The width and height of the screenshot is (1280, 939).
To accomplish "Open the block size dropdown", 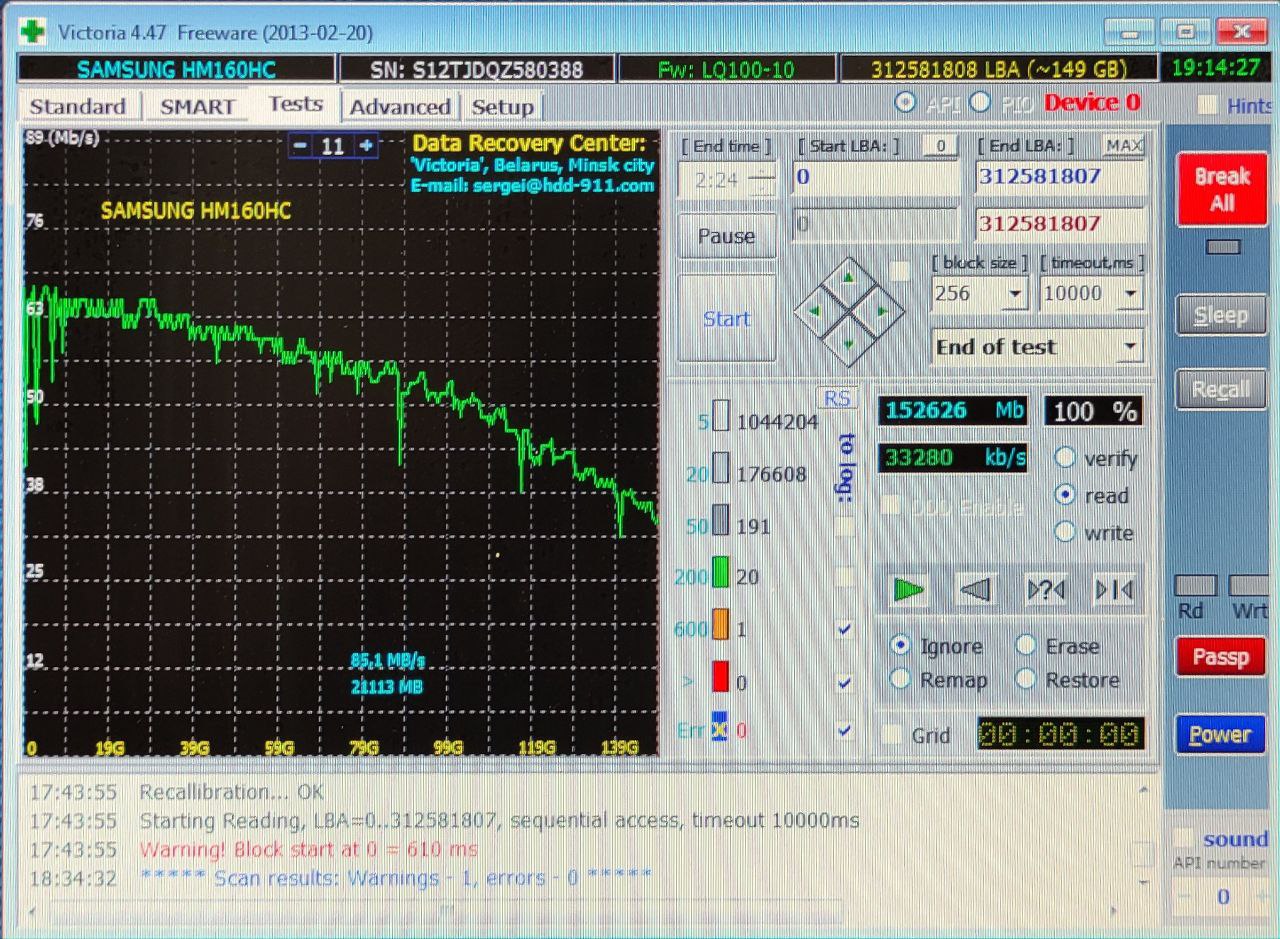I will 1015,294.
